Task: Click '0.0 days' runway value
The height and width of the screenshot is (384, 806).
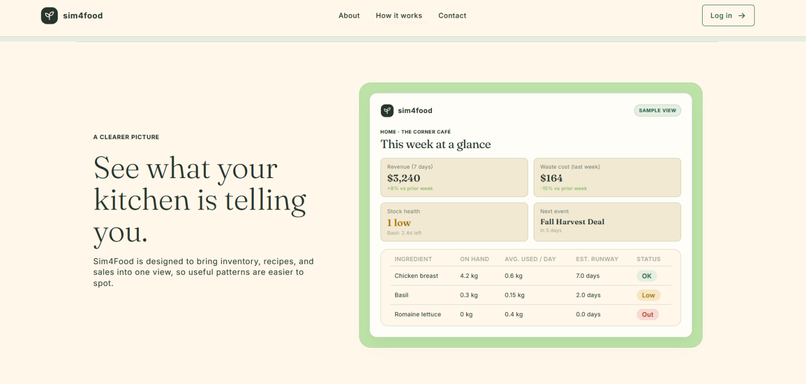Action: click(x=588, y=315)
